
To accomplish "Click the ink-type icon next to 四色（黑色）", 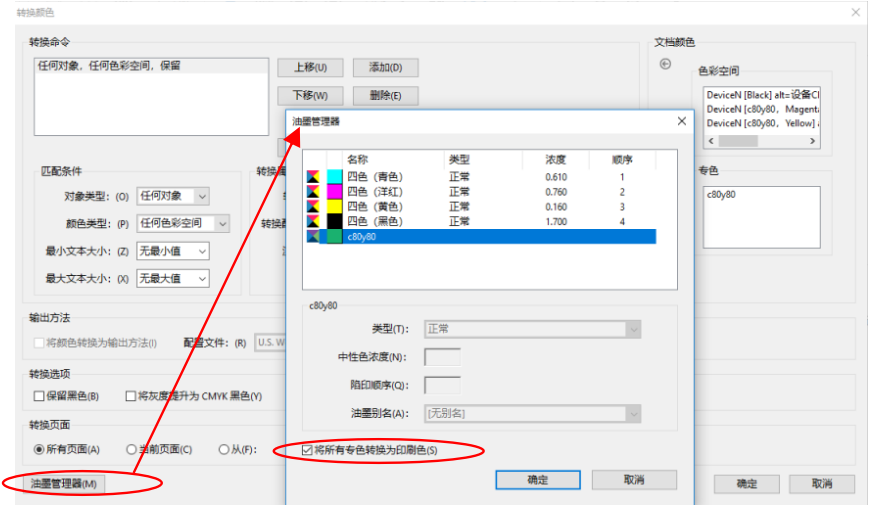I will 313,221.
